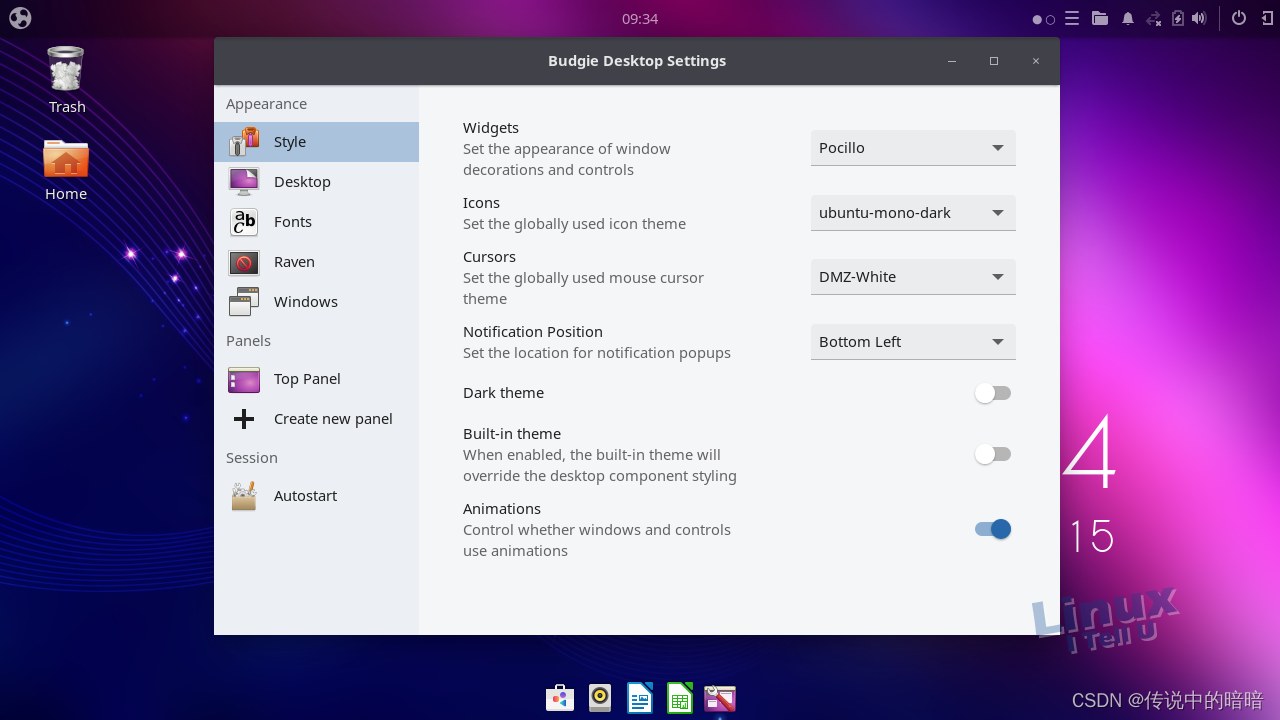Screen dimensions: 1280x720
Task: Launch LibreOffice Writer from the dock
Action: 640,698
